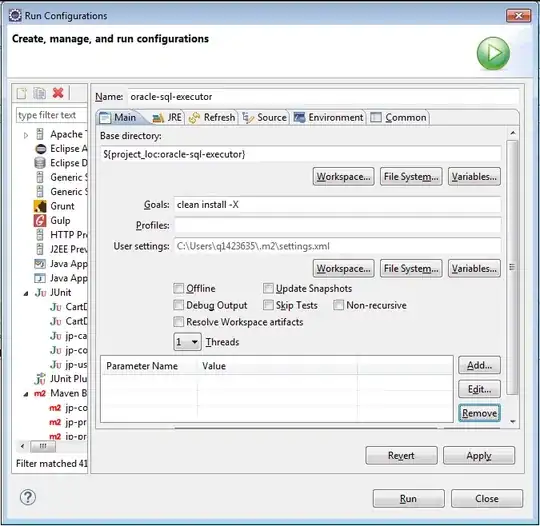The image size is (540, 526).
Task: Collapse the Maven Build tree node
Action: (x=26, y=394)
